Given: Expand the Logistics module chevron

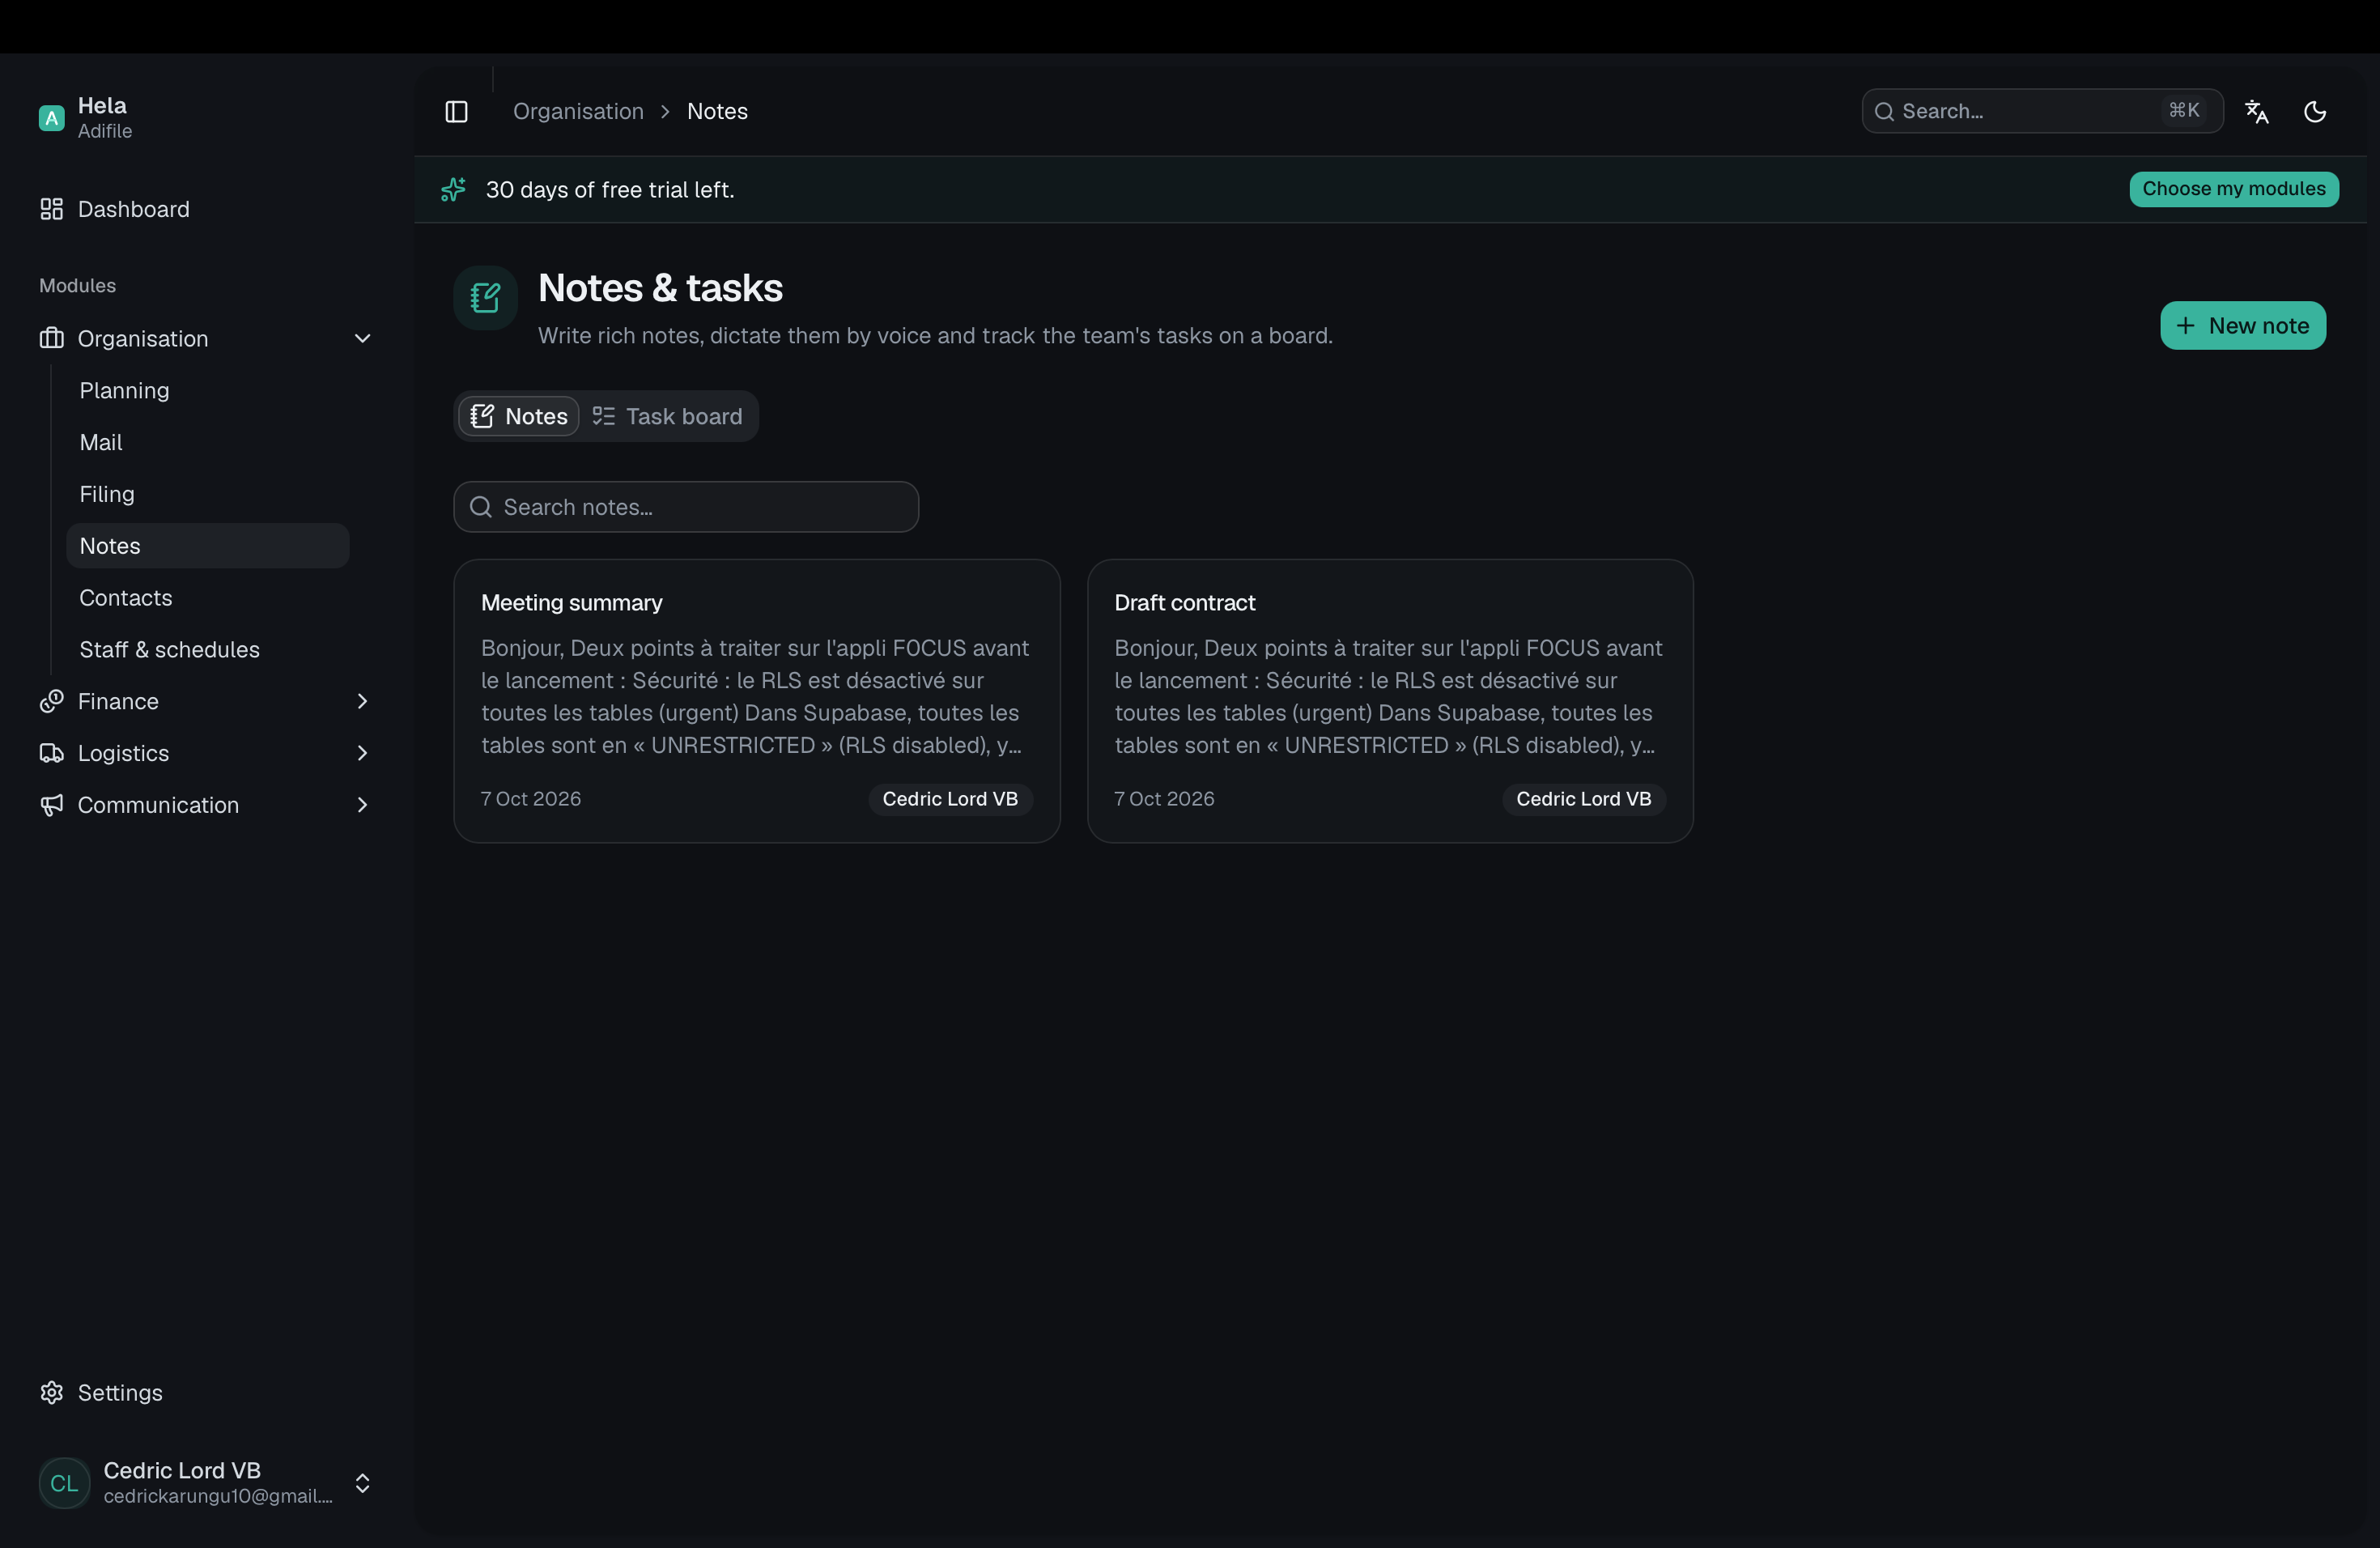Looking at the screenshot, I should [362, 753].
